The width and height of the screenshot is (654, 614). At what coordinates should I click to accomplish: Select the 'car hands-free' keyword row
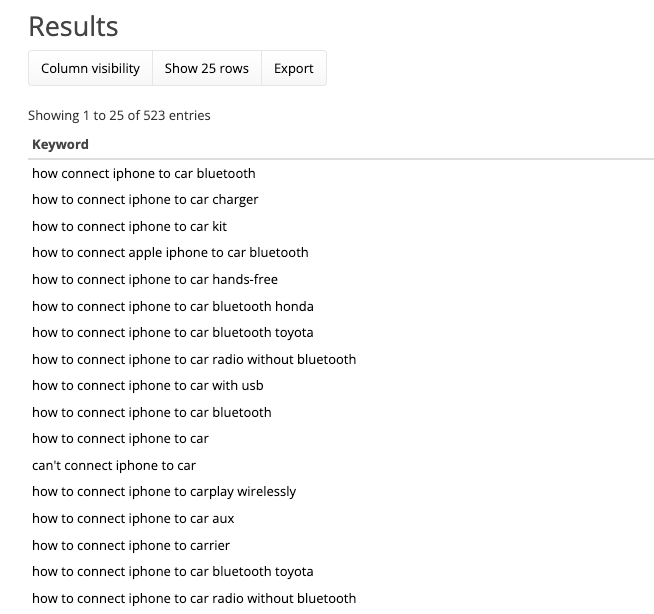[155, 279]
